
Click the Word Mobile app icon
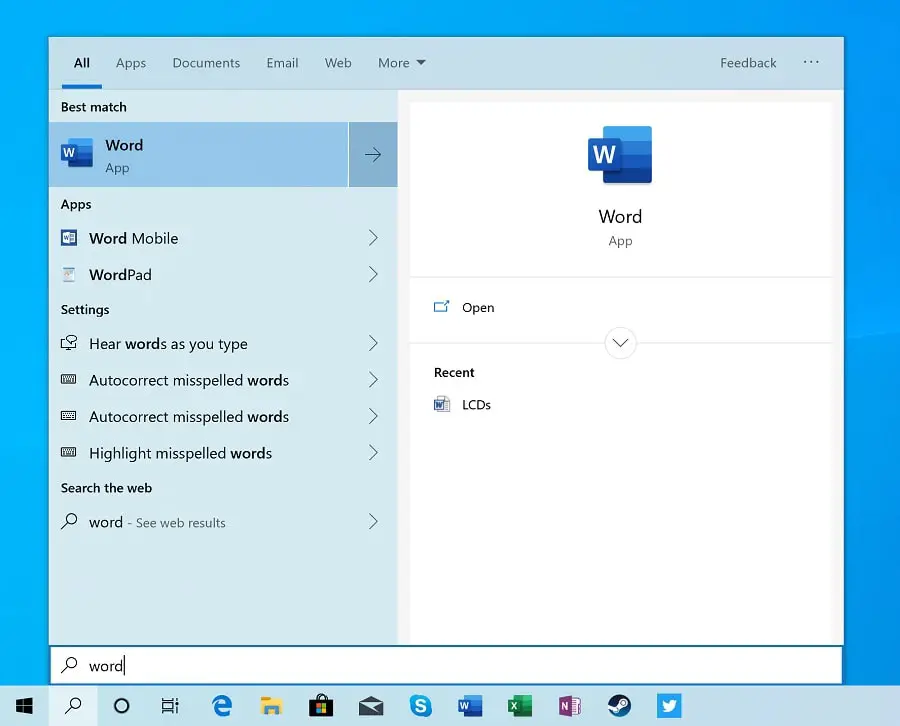pyautogui.click(x=69, y=238)
